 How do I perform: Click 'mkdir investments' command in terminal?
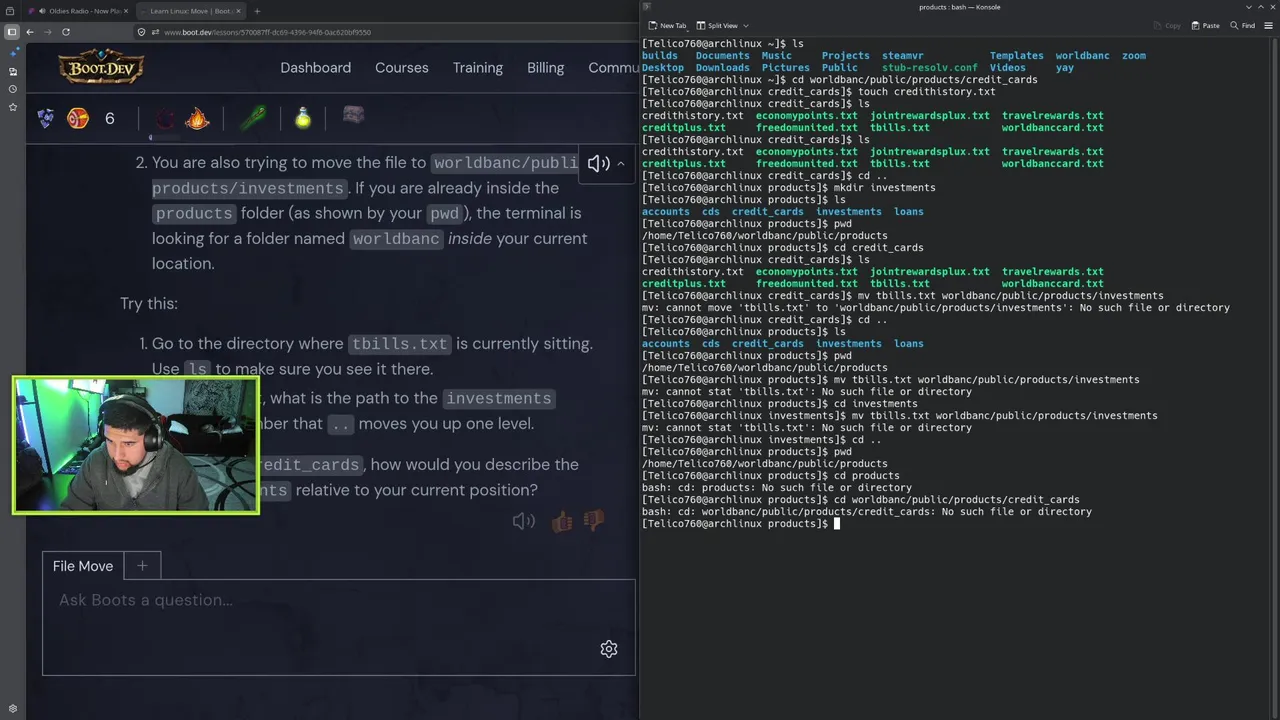885,187
